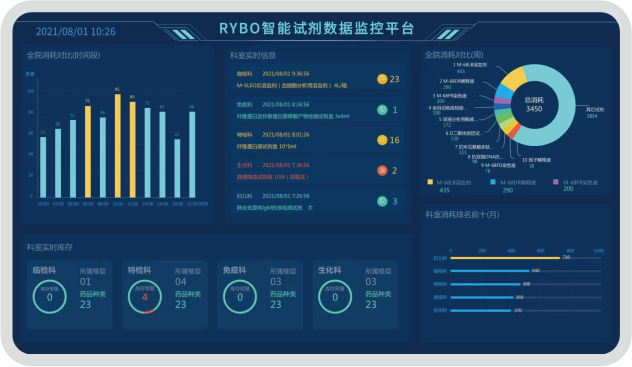Click the donut label with value 172

[457, 122]
